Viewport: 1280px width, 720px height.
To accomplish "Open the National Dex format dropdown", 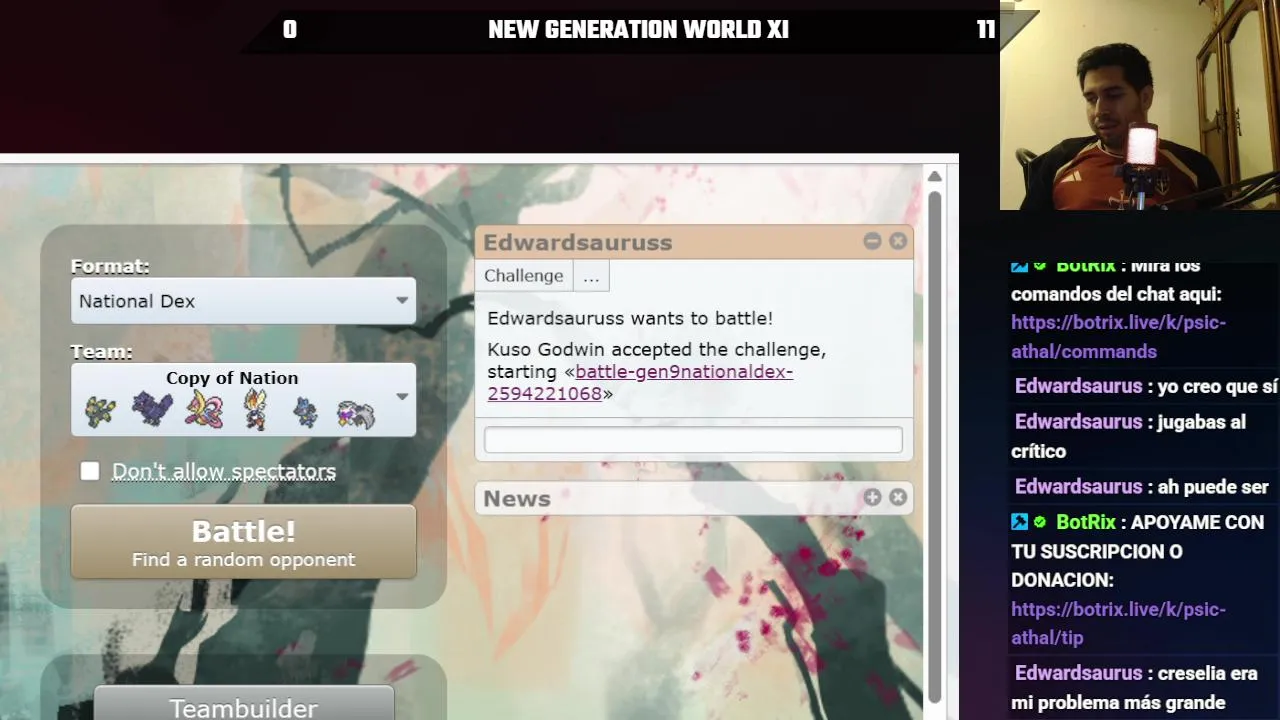I will coord(243,301).
